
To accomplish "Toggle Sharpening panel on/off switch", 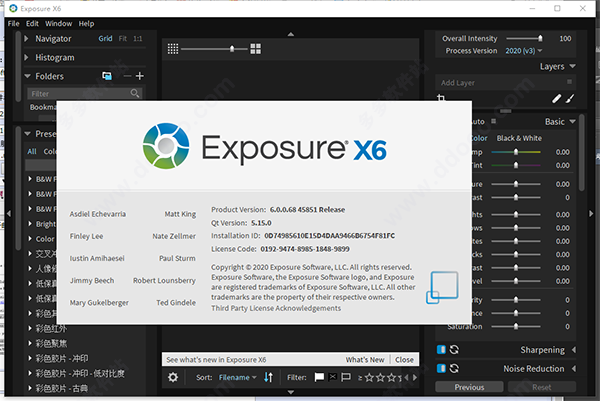I will (x=441, y=349).
